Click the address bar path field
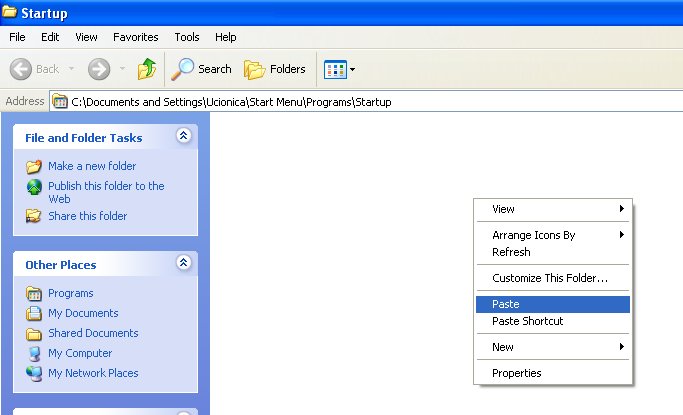This screenshot has width=683, height=415. 366,101
